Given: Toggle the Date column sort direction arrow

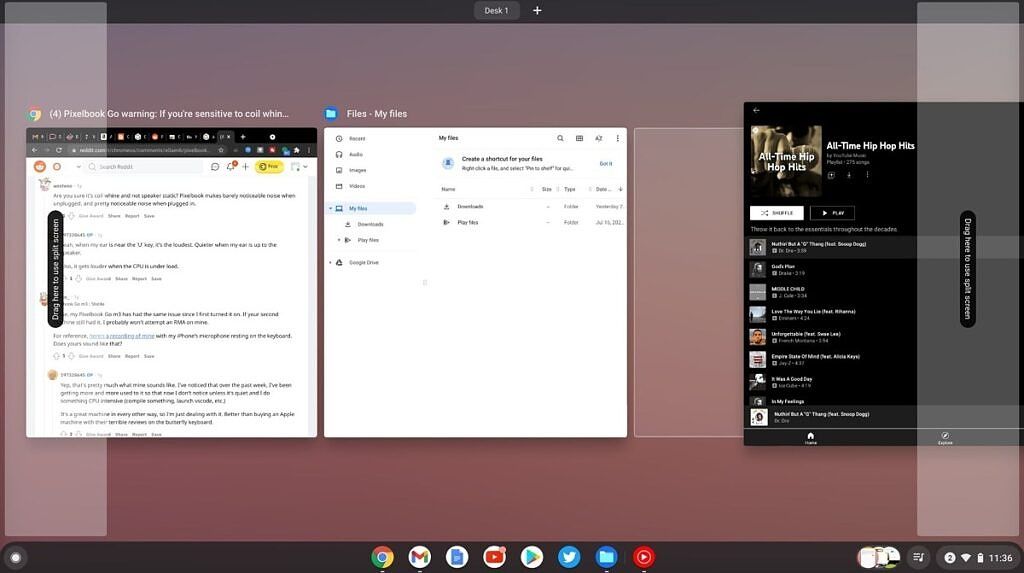Looking at the screenshot, I should pyautogui.click(x=620, y=189).
